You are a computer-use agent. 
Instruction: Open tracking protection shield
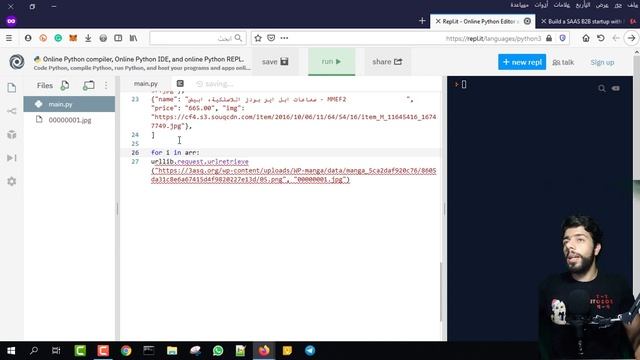[x=562, y=38]
